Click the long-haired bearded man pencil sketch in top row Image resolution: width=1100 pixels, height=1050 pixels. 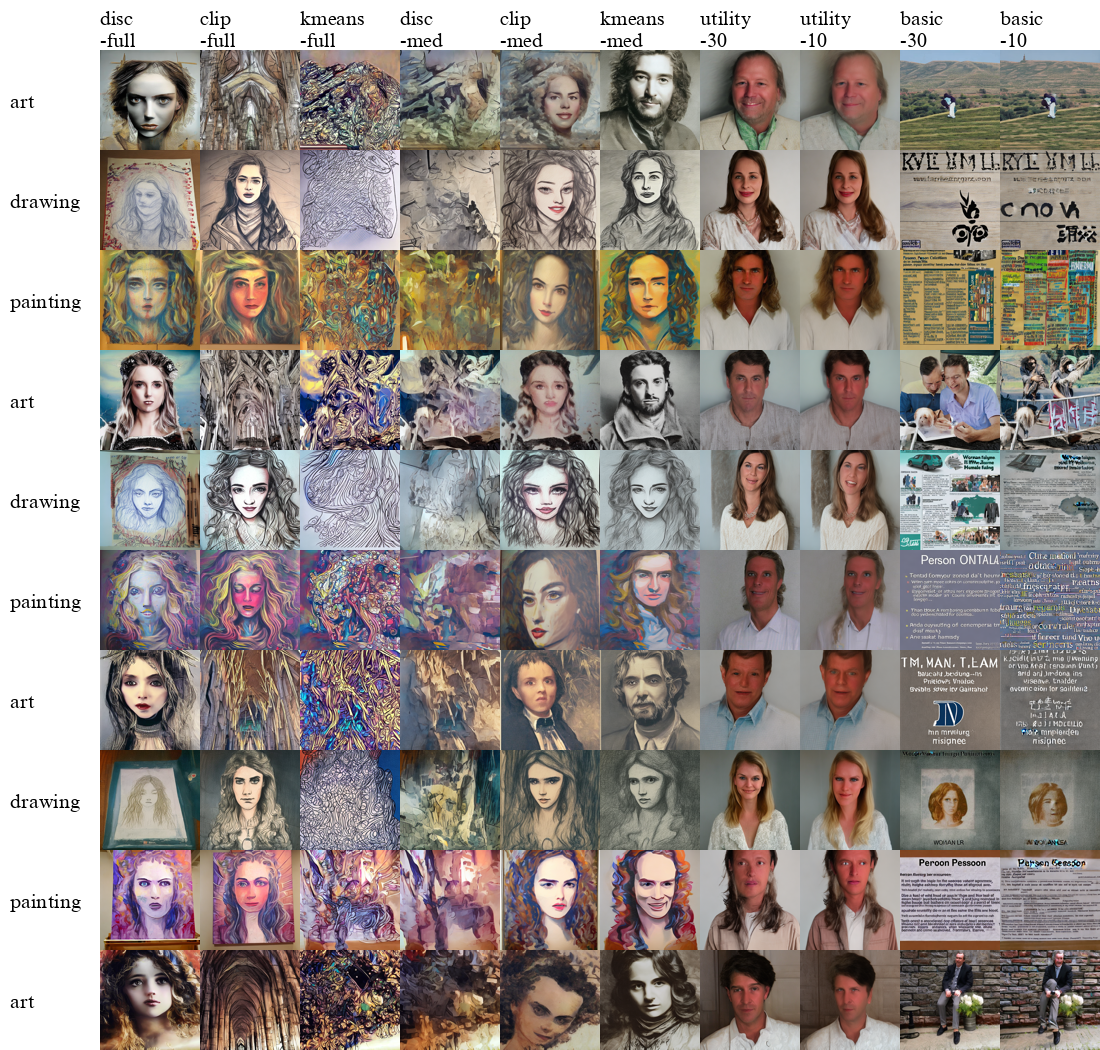(650, 100)
